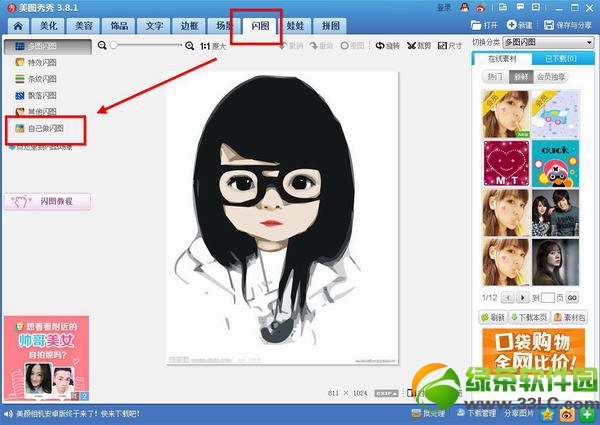Click the page number input field

click(547, 298)
